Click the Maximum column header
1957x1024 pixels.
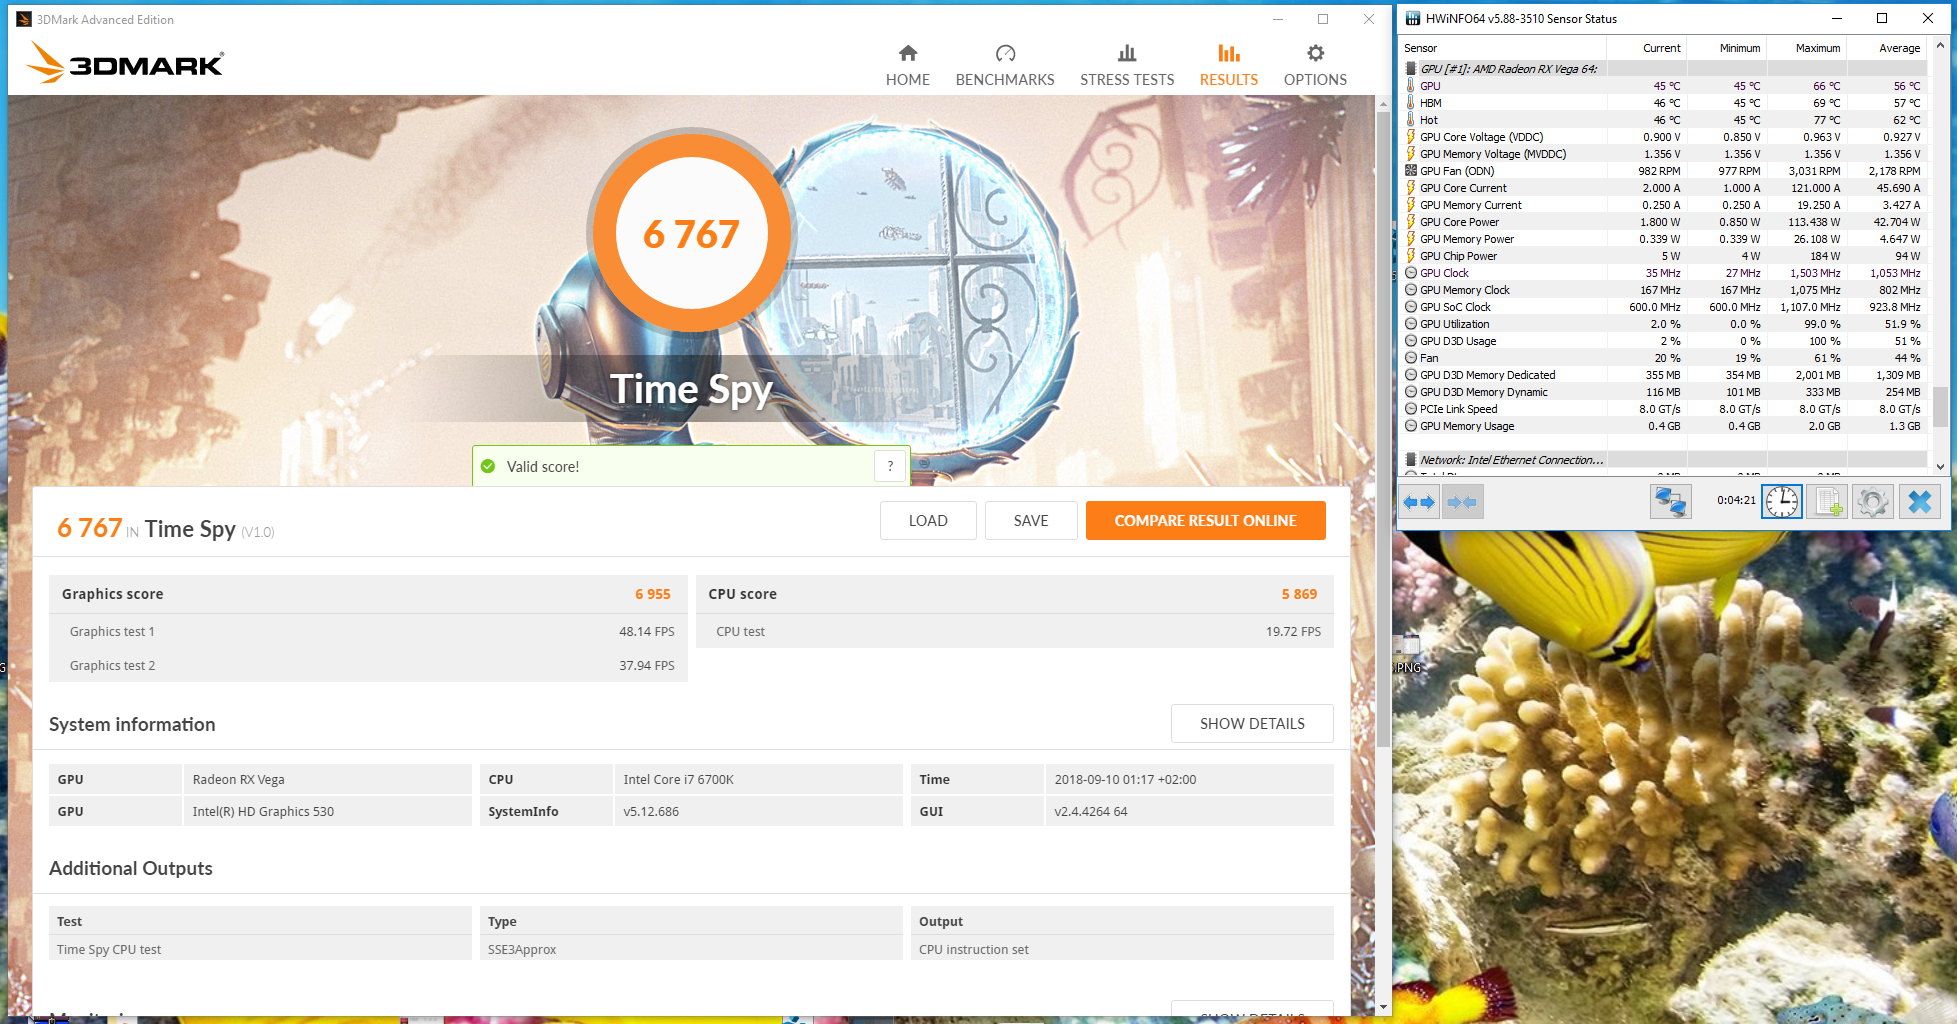1807,48
